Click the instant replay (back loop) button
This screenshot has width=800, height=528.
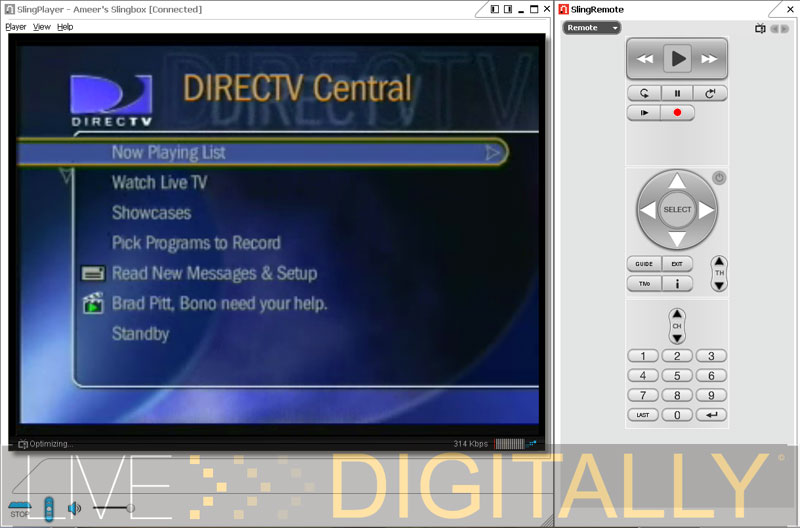(x=644, y=93)
